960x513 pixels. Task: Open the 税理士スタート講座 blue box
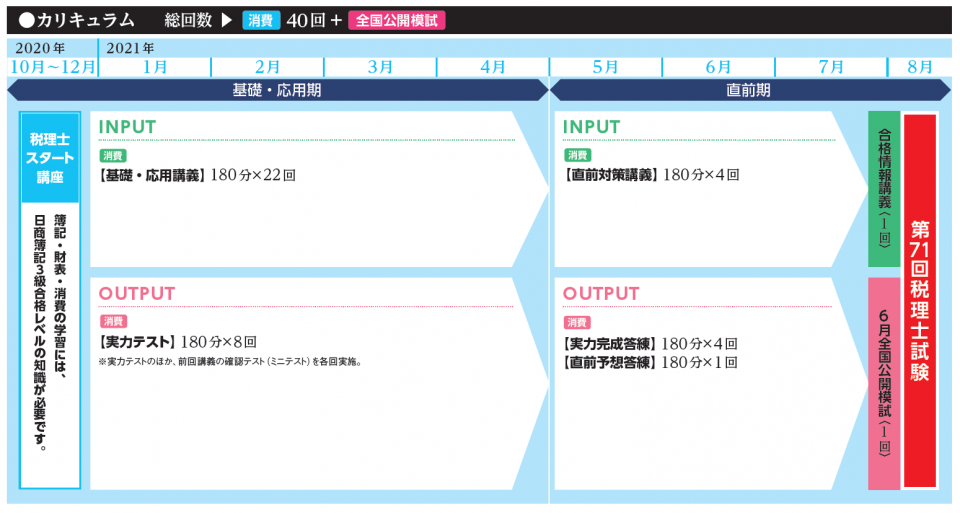50,158
